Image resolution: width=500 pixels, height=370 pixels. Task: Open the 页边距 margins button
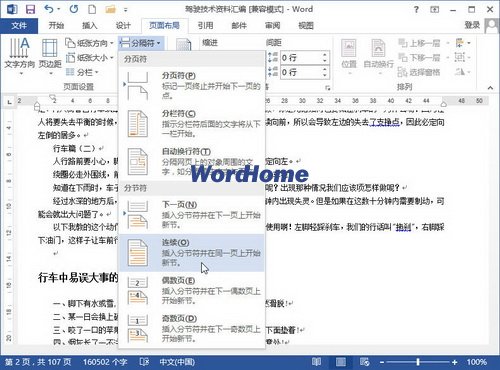tap(50, 56)
